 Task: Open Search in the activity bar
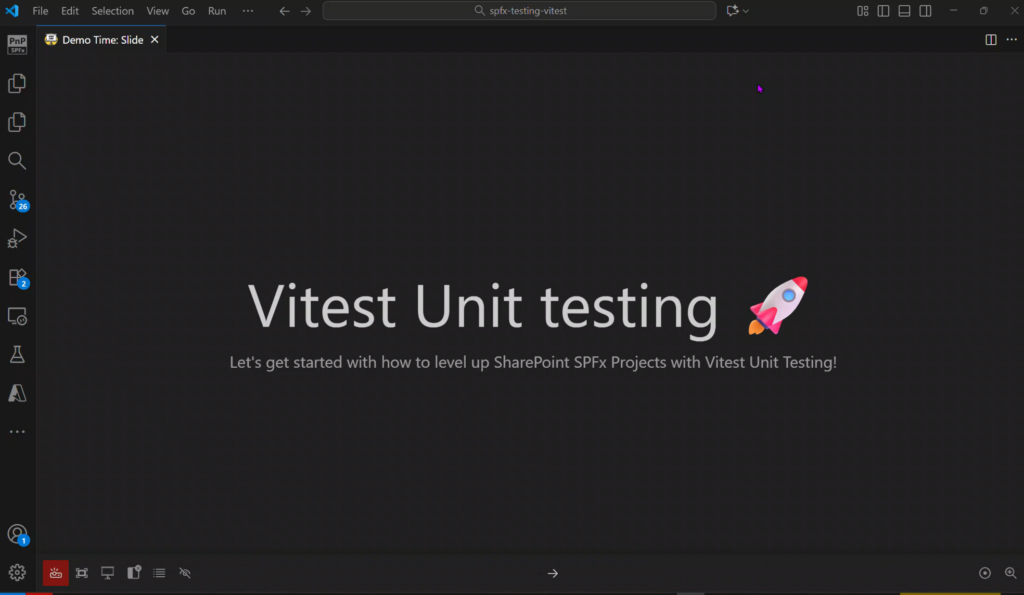17,161
